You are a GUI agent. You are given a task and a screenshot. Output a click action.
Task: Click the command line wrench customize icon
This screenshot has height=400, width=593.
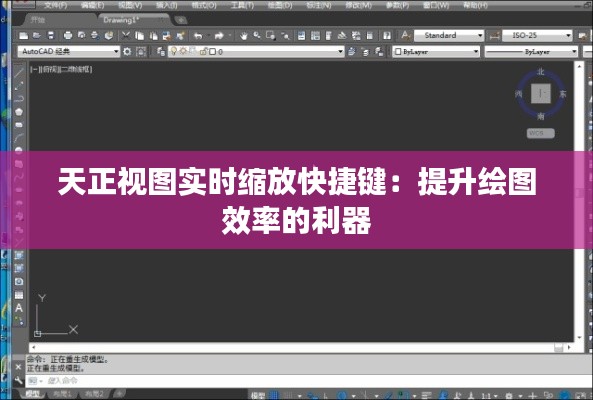click(18, 380)
